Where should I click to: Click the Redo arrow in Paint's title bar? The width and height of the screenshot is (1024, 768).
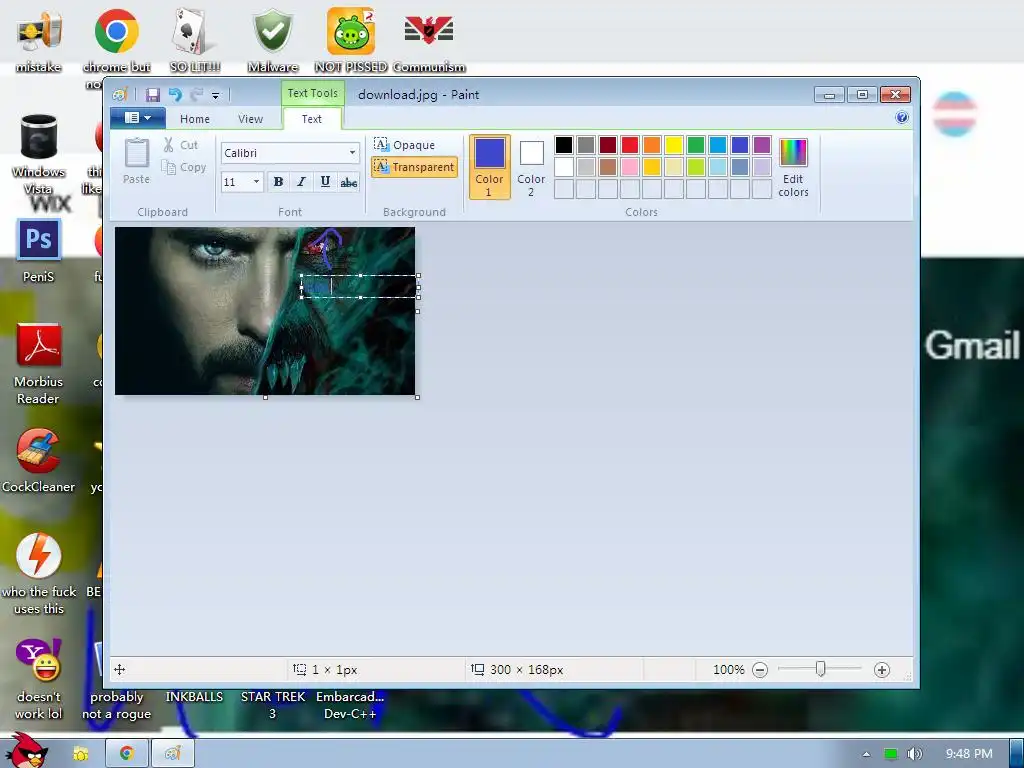tap(197, 95)
